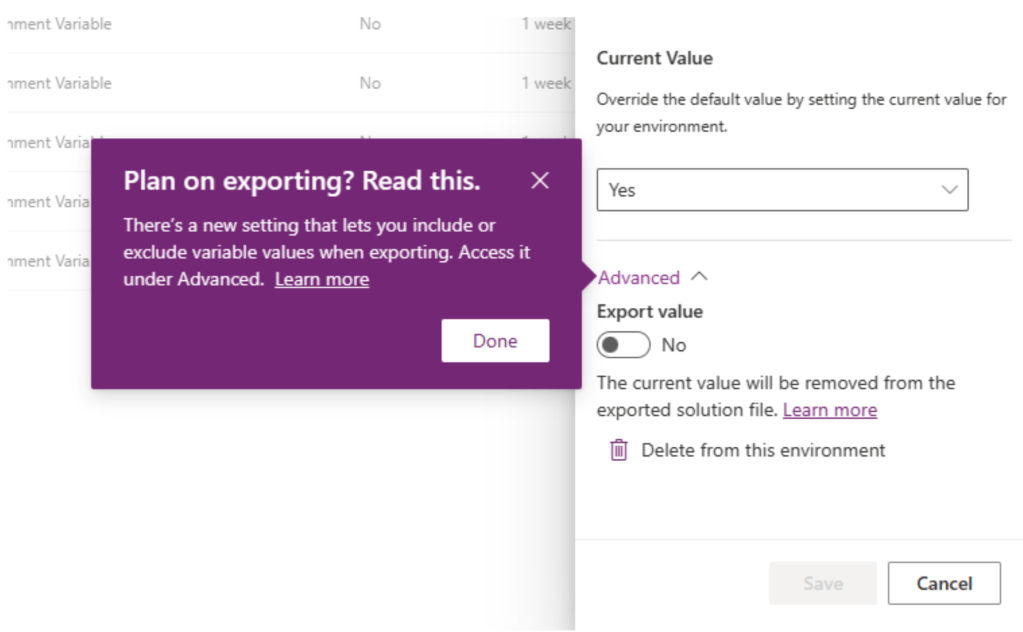Click "No" in the first table row
1023x632 pixels.
pos(370,24)
